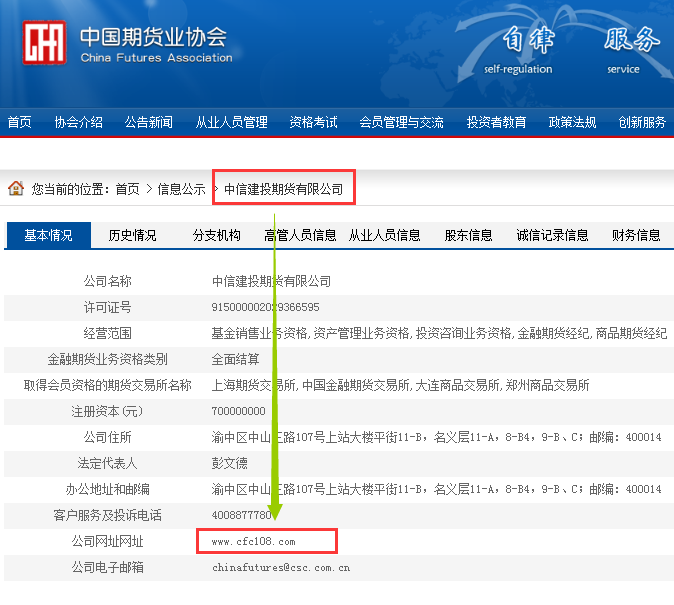Click the 取得会员资格的期货交易所名称 label

[107, 385]
